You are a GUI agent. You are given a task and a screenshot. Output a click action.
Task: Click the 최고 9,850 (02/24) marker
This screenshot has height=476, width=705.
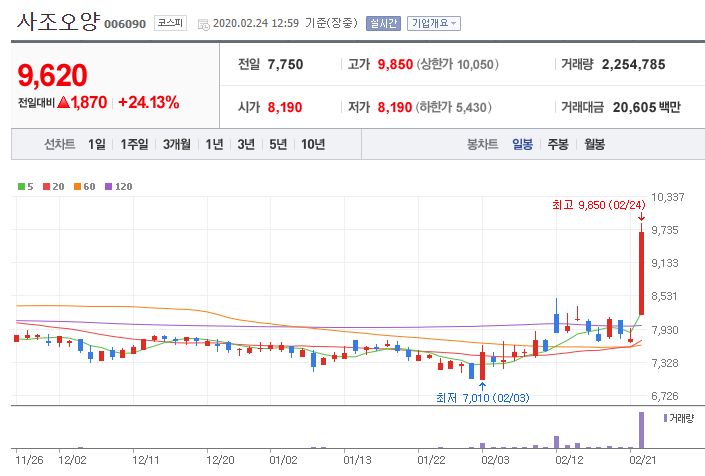[598, 205]
